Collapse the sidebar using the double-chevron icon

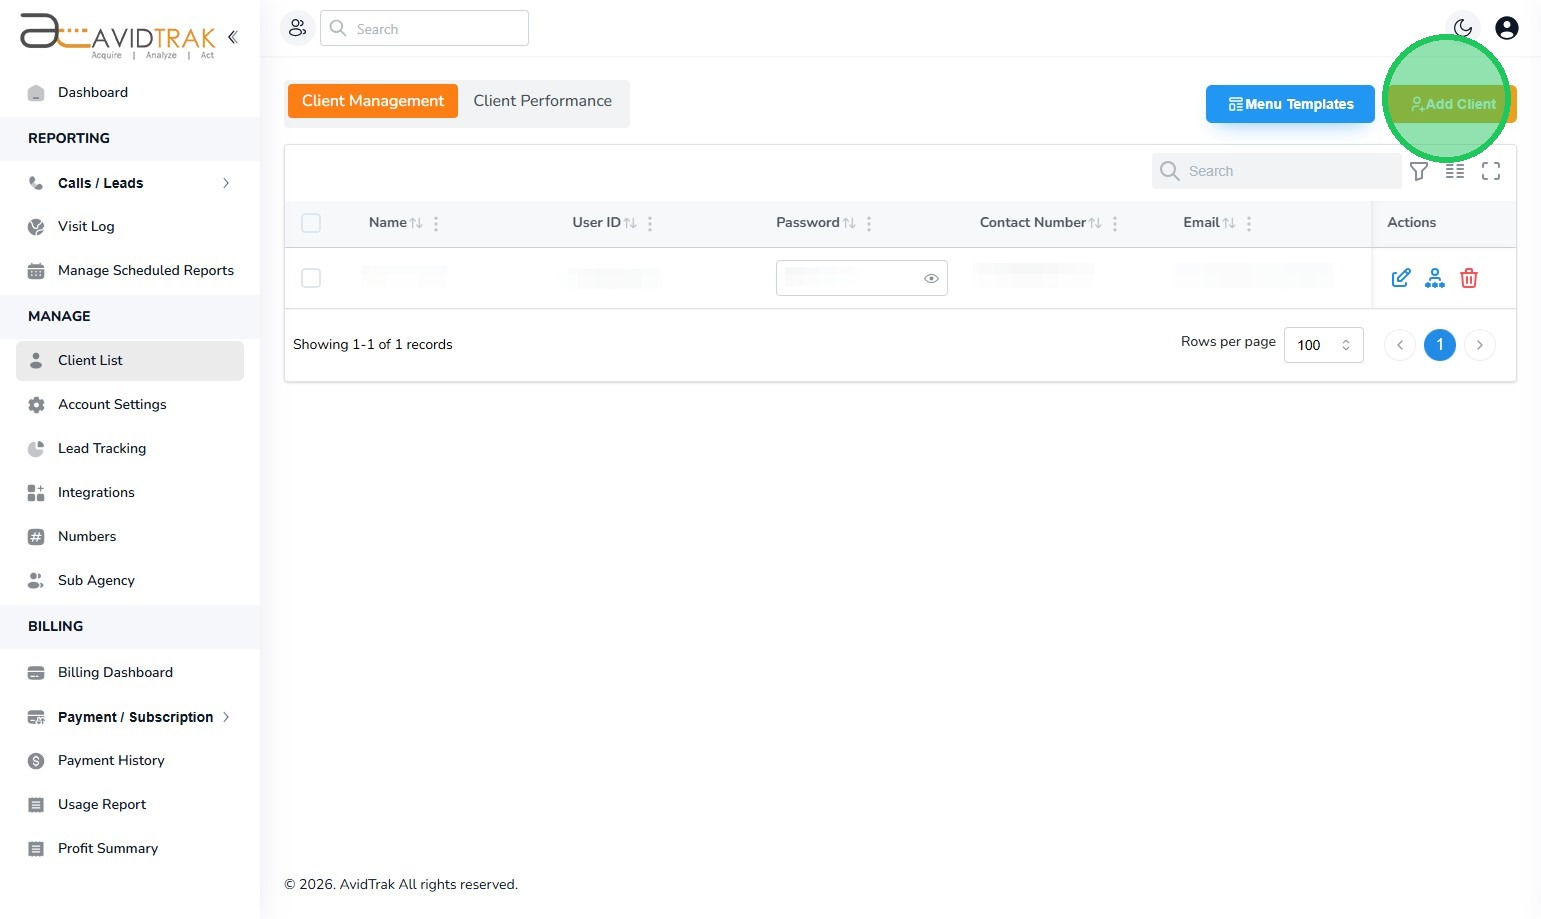click(x=233, y=37)
